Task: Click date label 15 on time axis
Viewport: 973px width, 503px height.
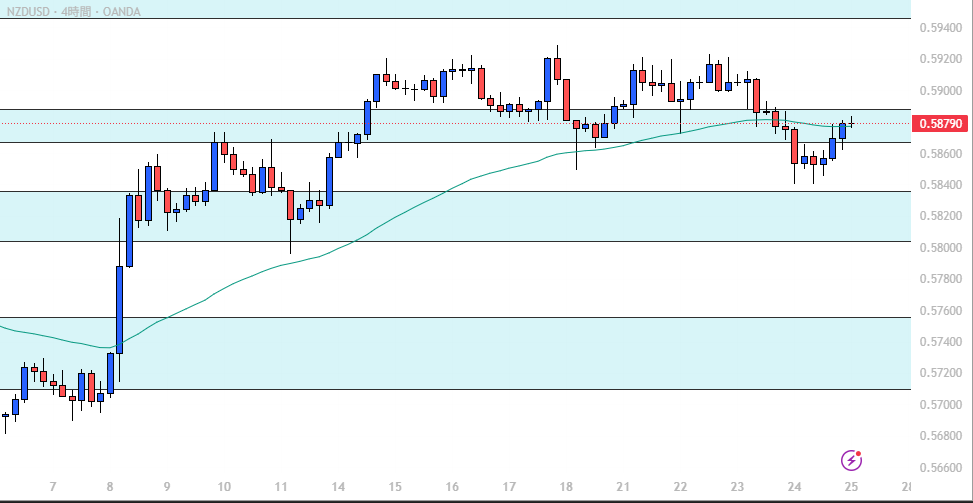Action: click(x=395, y=487)
